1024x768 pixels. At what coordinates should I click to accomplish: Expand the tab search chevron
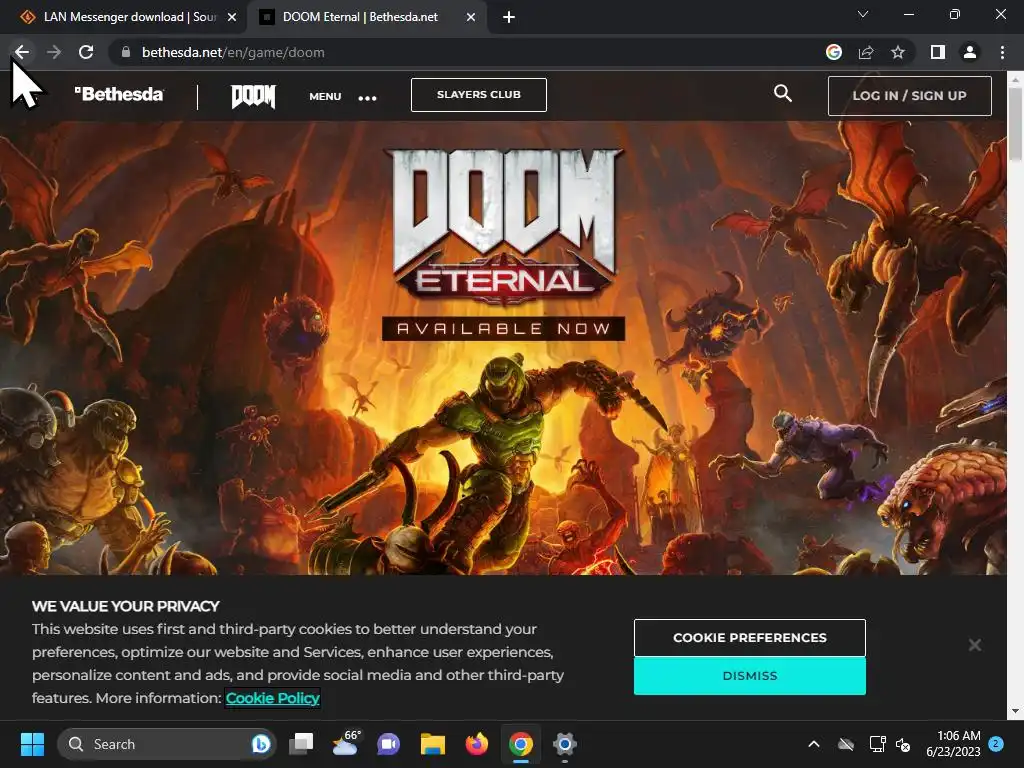click(x=863, y=14)
